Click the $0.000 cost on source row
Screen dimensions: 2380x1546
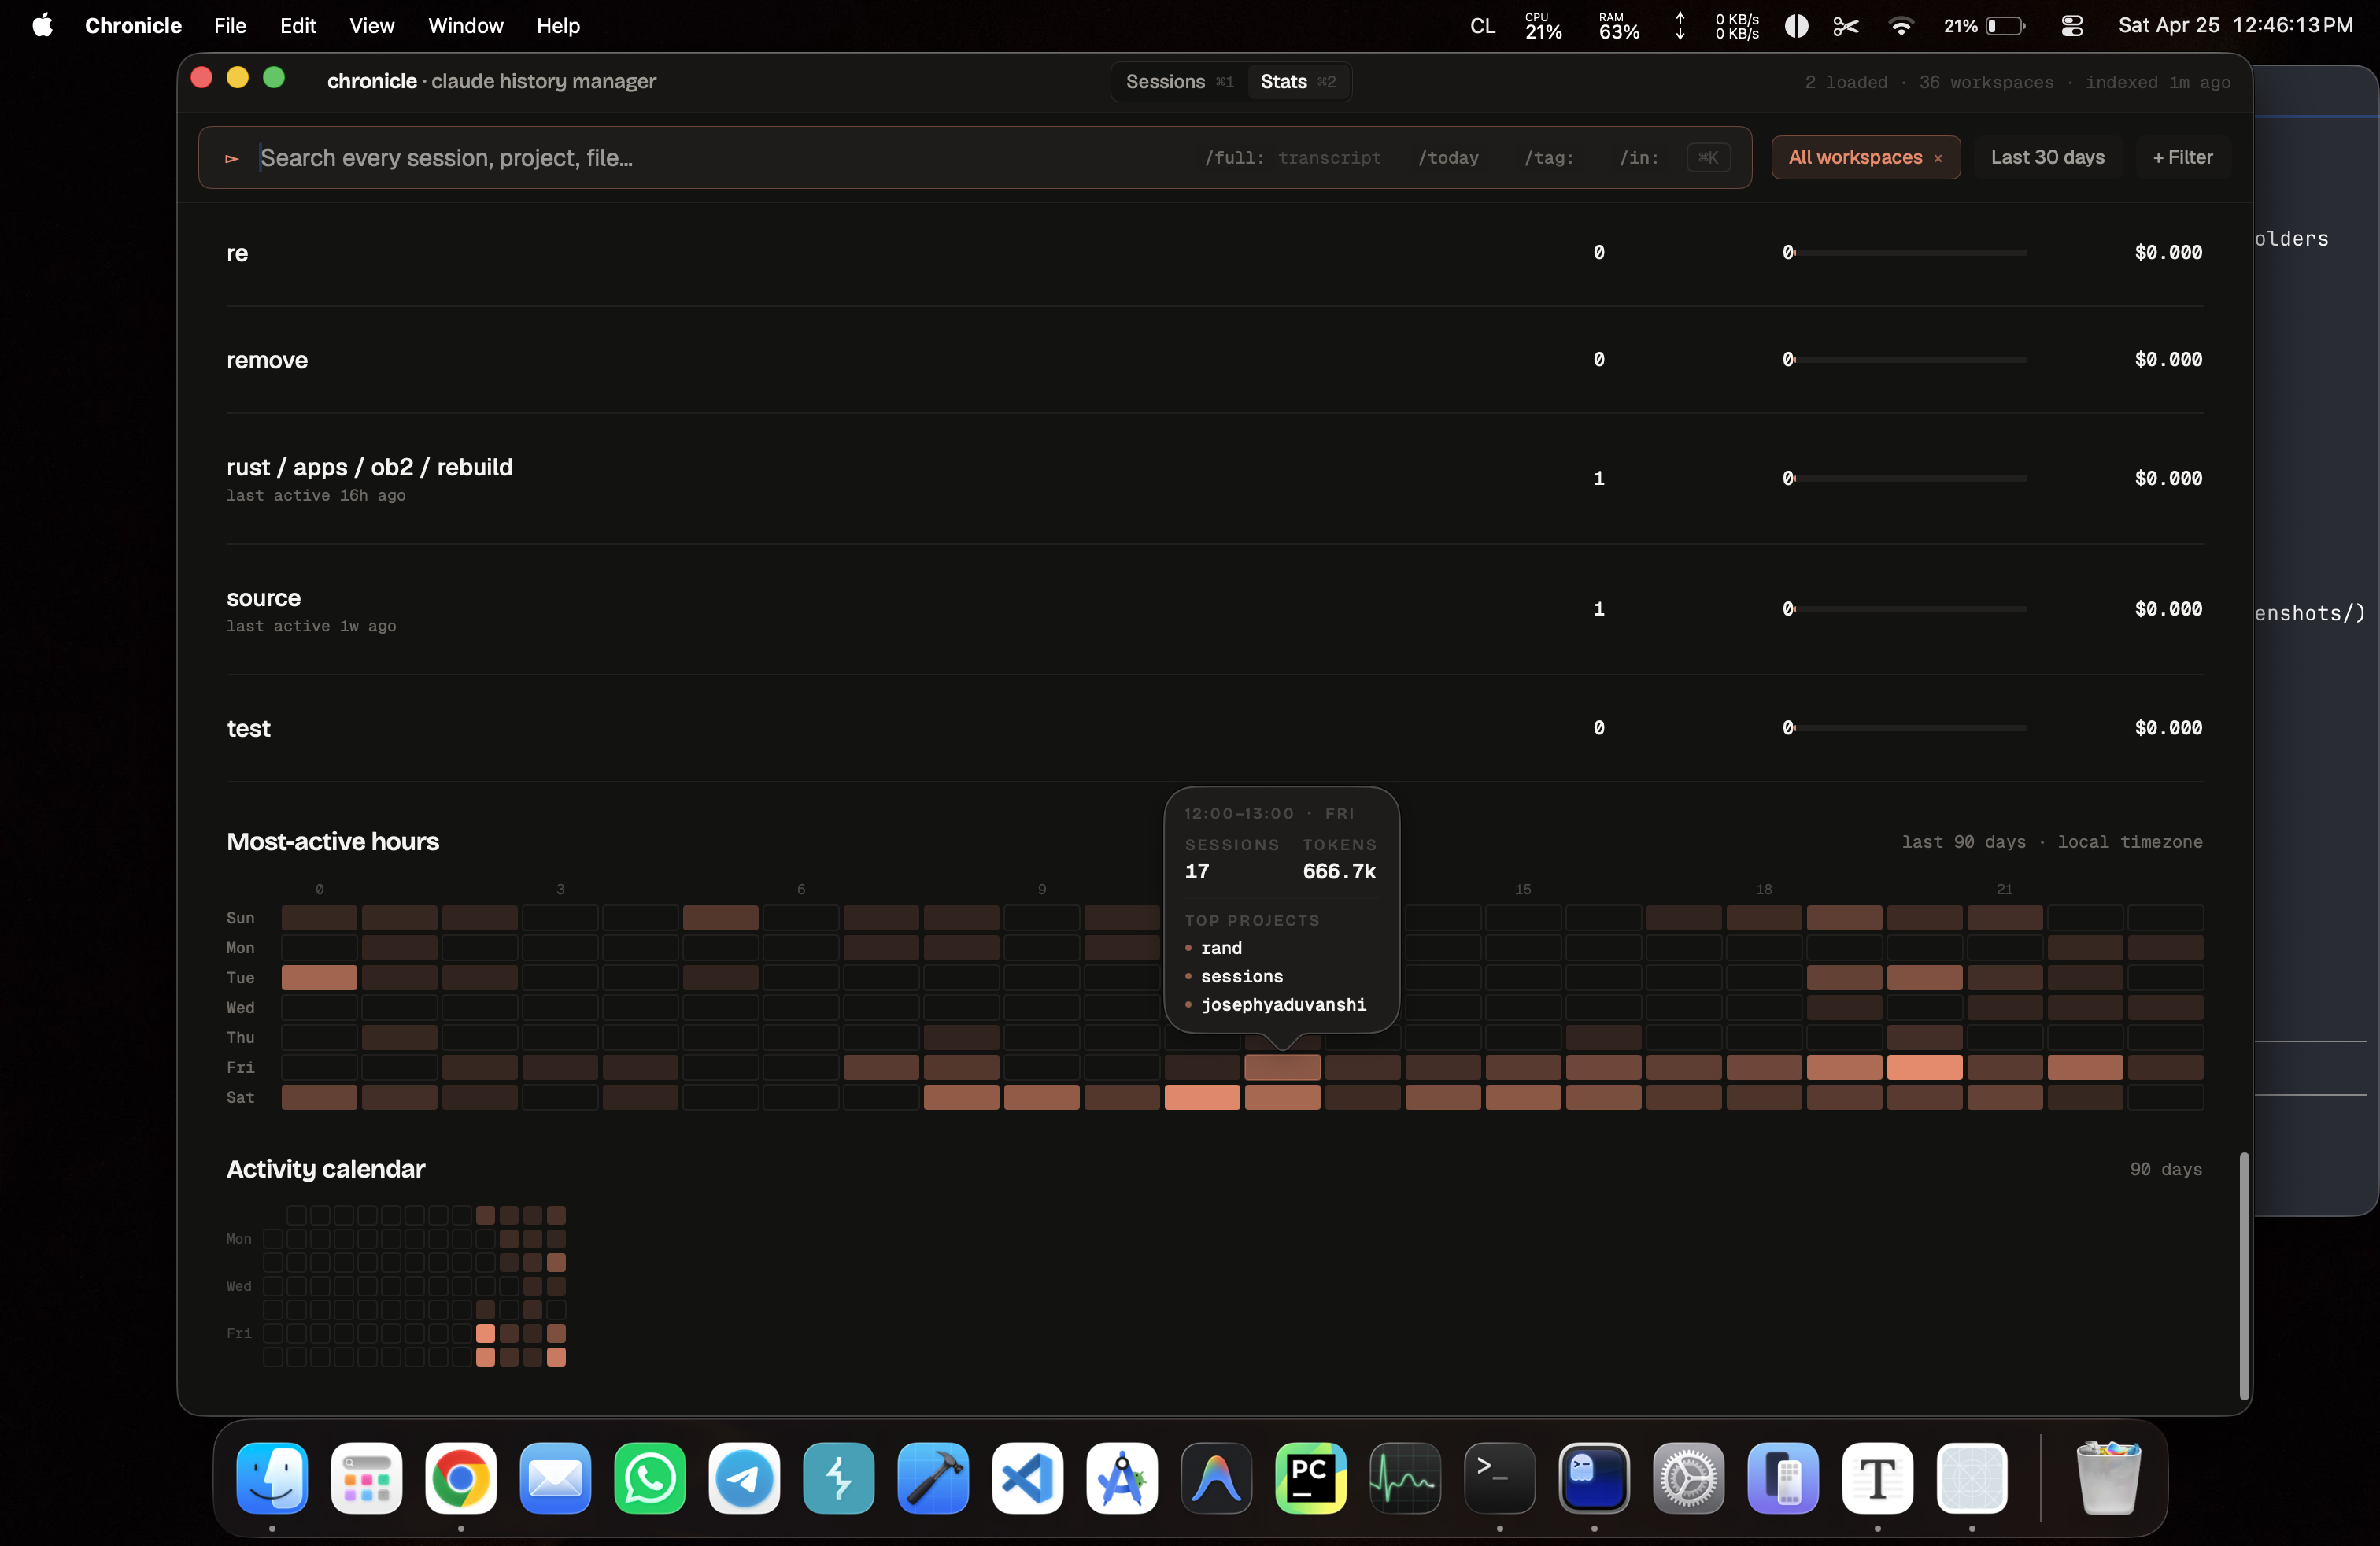point(2168,609)
